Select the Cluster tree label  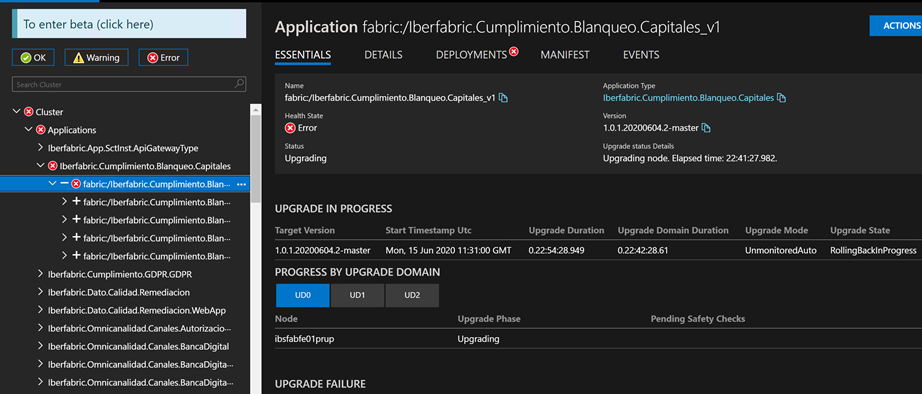[x=49, y=112]
